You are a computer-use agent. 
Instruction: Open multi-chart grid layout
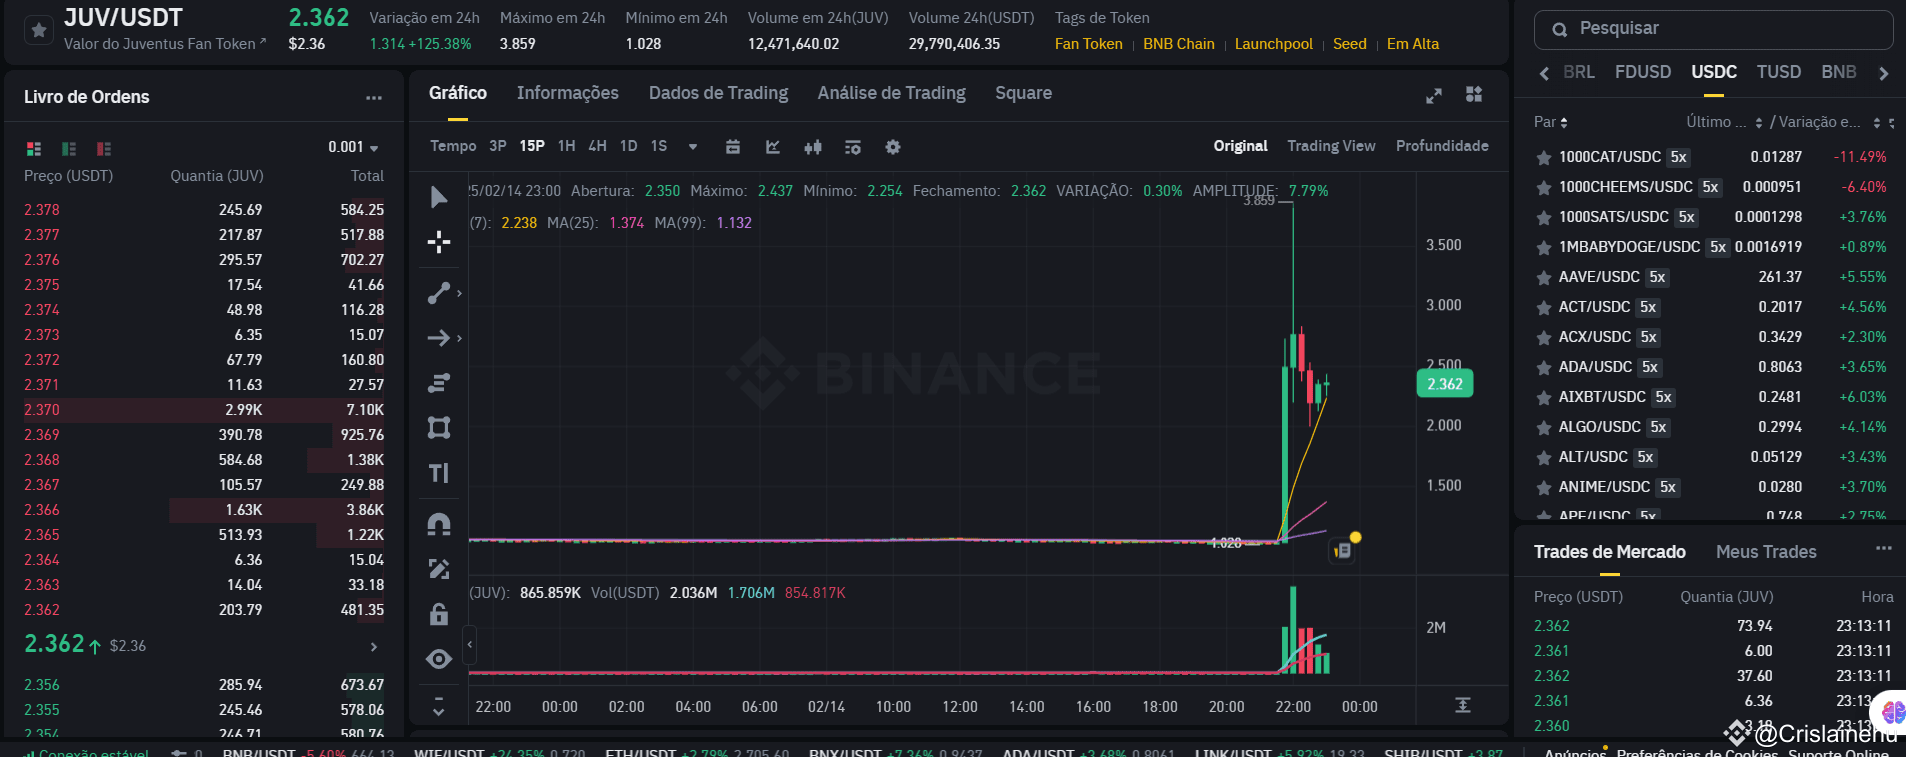1474,94
